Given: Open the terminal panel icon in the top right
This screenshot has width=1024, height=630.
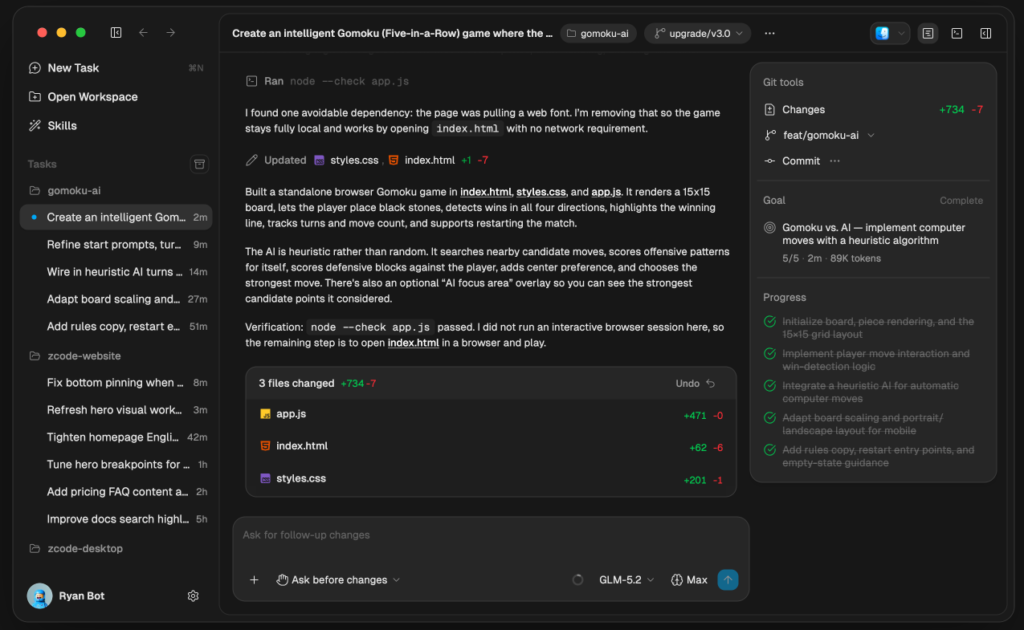Looking at the screenshot, I should [x=957, y=33].
